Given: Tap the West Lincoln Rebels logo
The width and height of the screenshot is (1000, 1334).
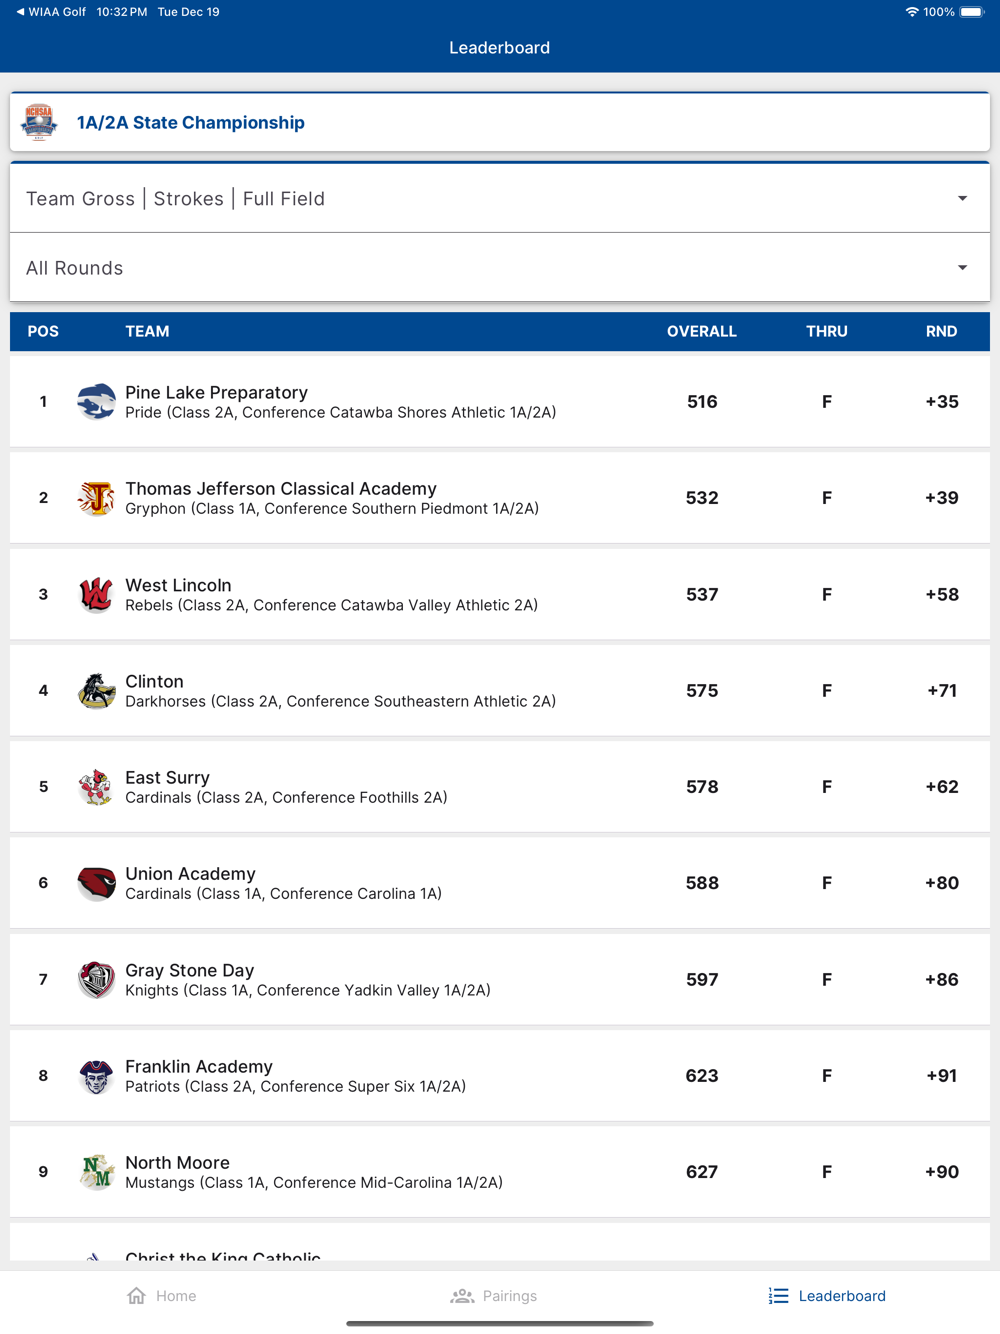Looking at the screenshot, I should click(96, 594).
